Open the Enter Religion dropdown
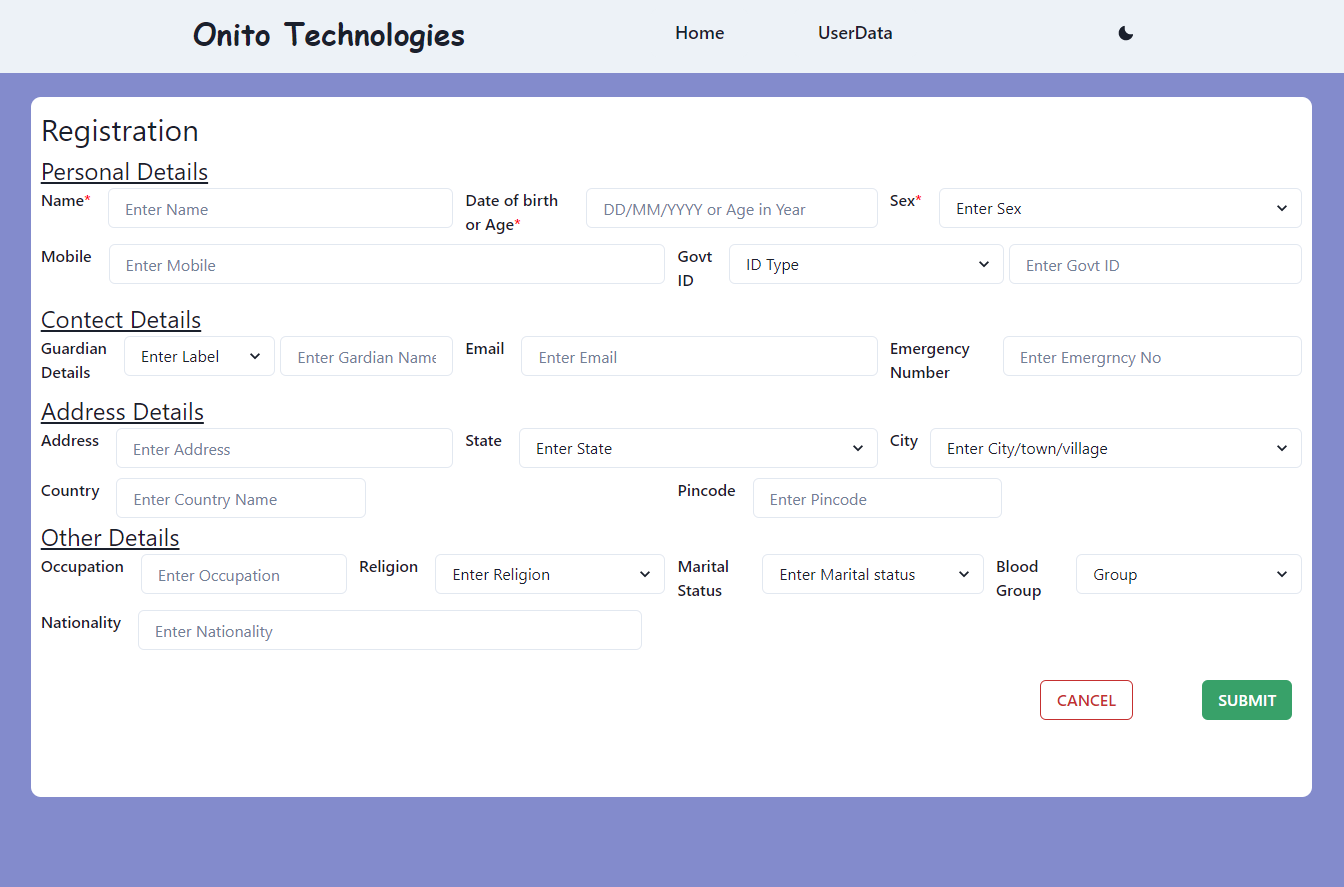The width and height of the screenshot is (1344, 887). 549,574
